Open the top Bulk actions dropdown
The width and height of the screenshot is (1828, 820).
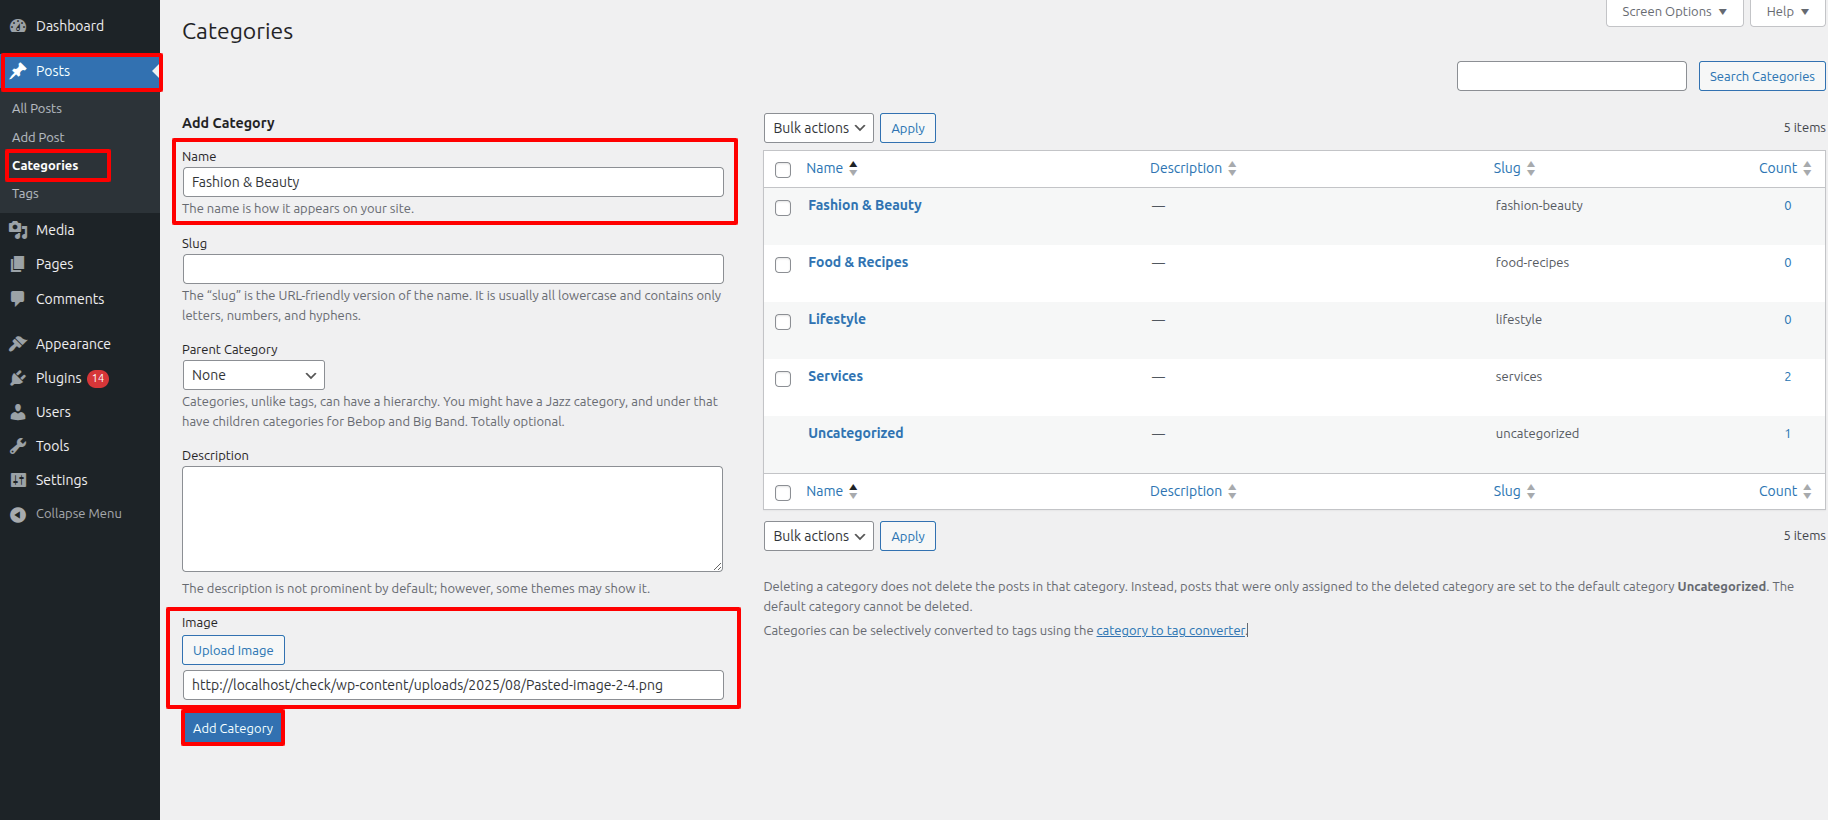tap(818, 128)
